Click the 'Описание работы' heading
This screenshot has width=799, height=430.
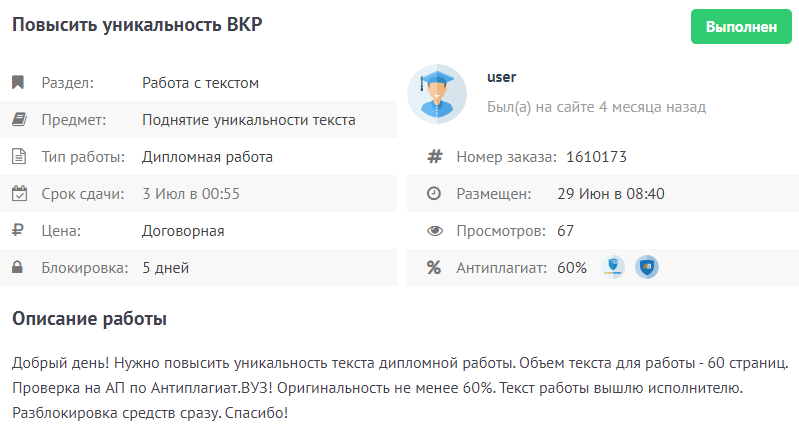89,320
